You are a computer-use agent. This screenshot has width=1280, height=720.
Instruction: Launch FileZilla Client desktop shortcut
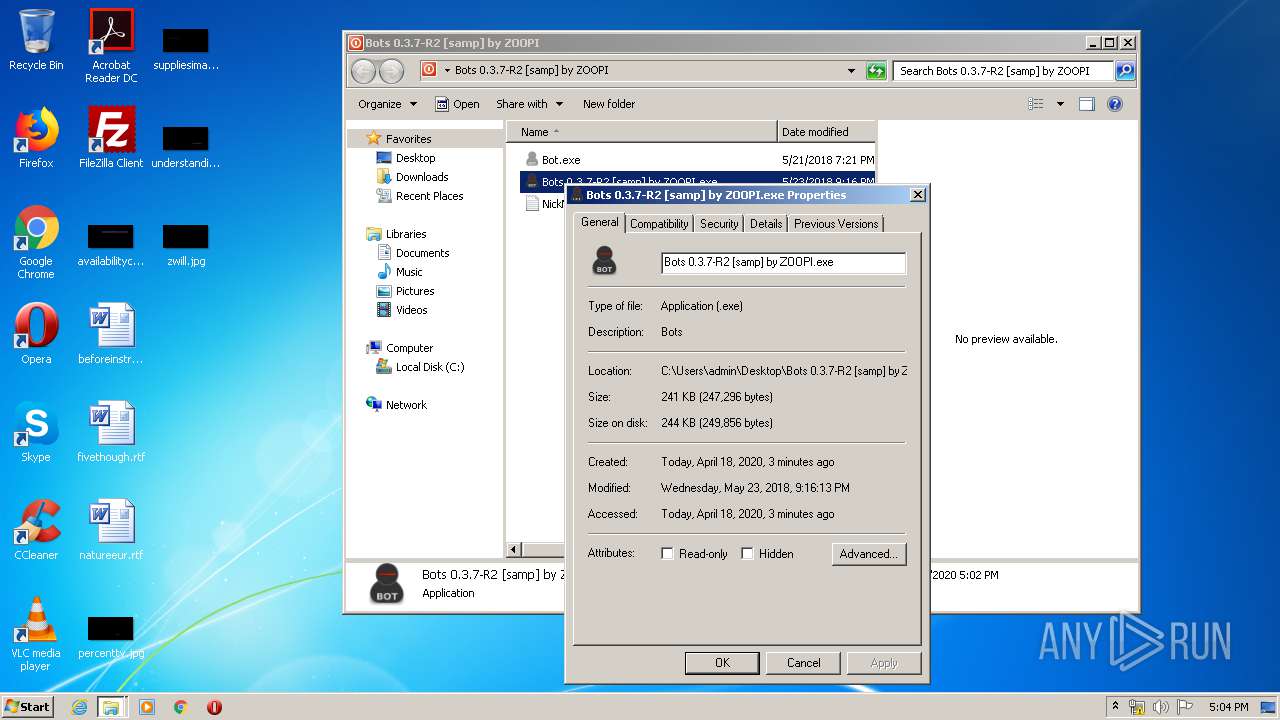tap(111, 138)
